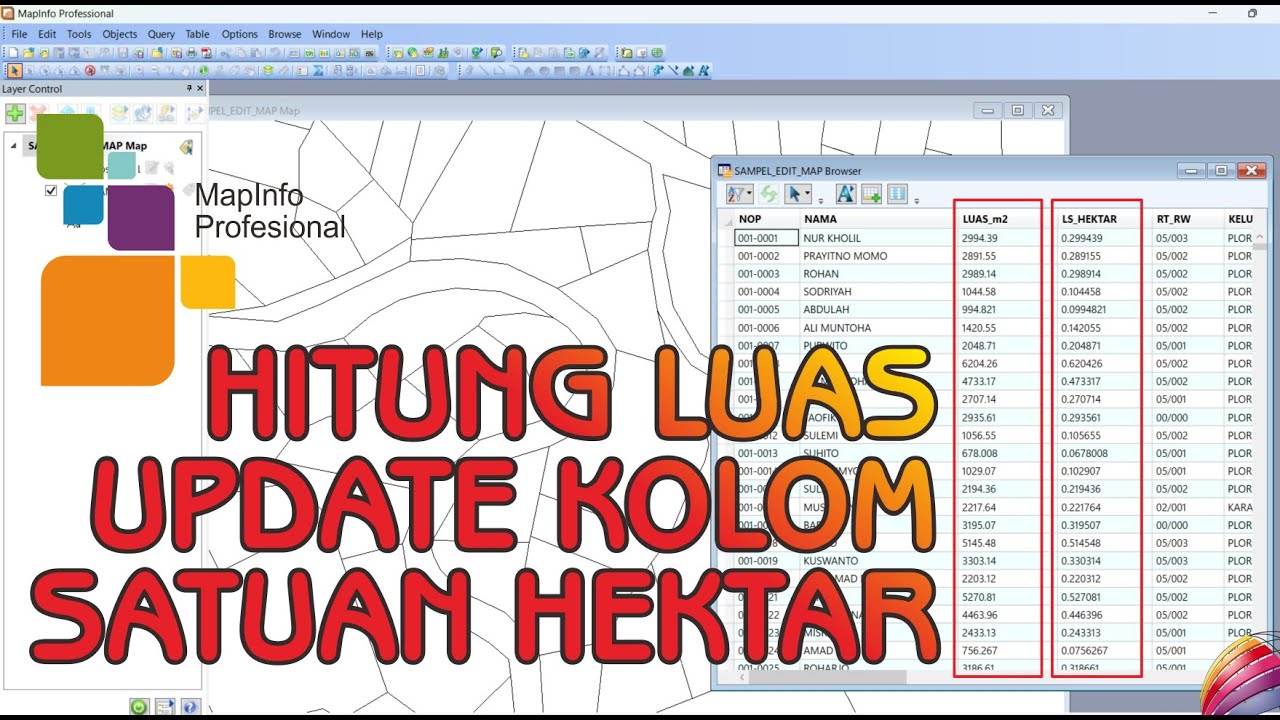The width and height of the screenshot is (1280, 720).
Task: Click the Export to PDF icon
Action: point(207,52)
